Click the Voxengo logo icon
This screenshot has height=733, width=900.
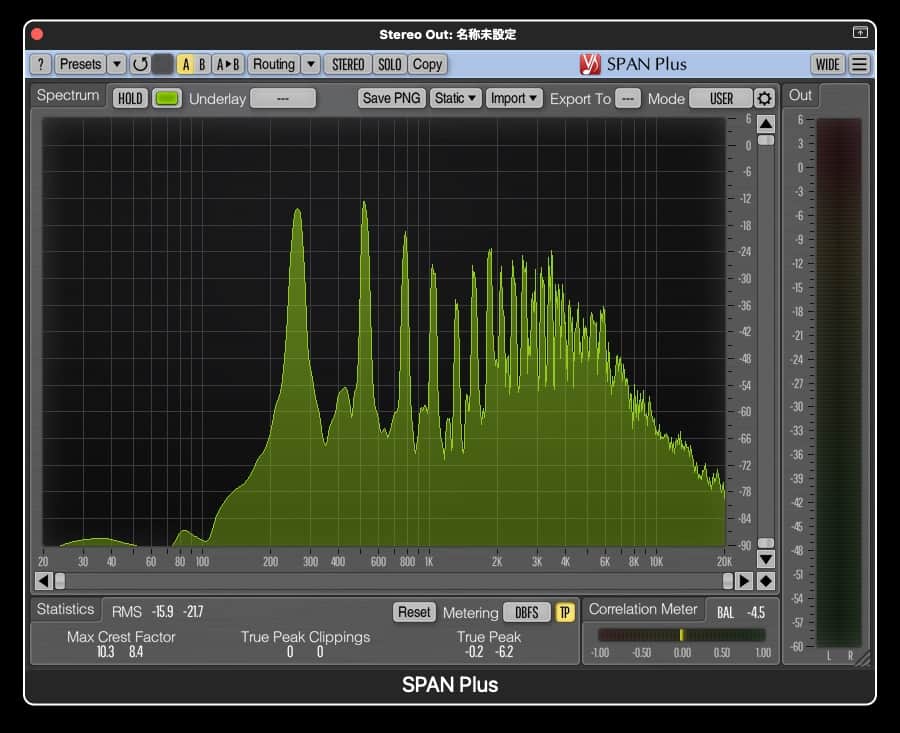pos(589,64)
